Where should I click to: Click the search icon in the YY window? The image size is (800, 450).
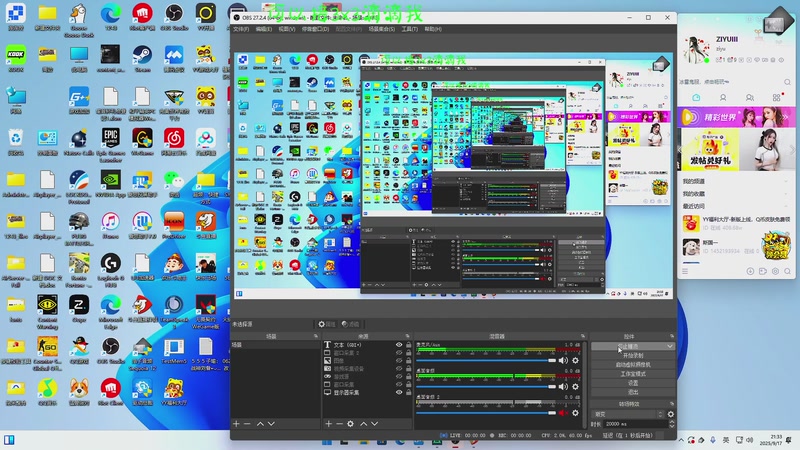pyautogui.click(x=787, y=82)
